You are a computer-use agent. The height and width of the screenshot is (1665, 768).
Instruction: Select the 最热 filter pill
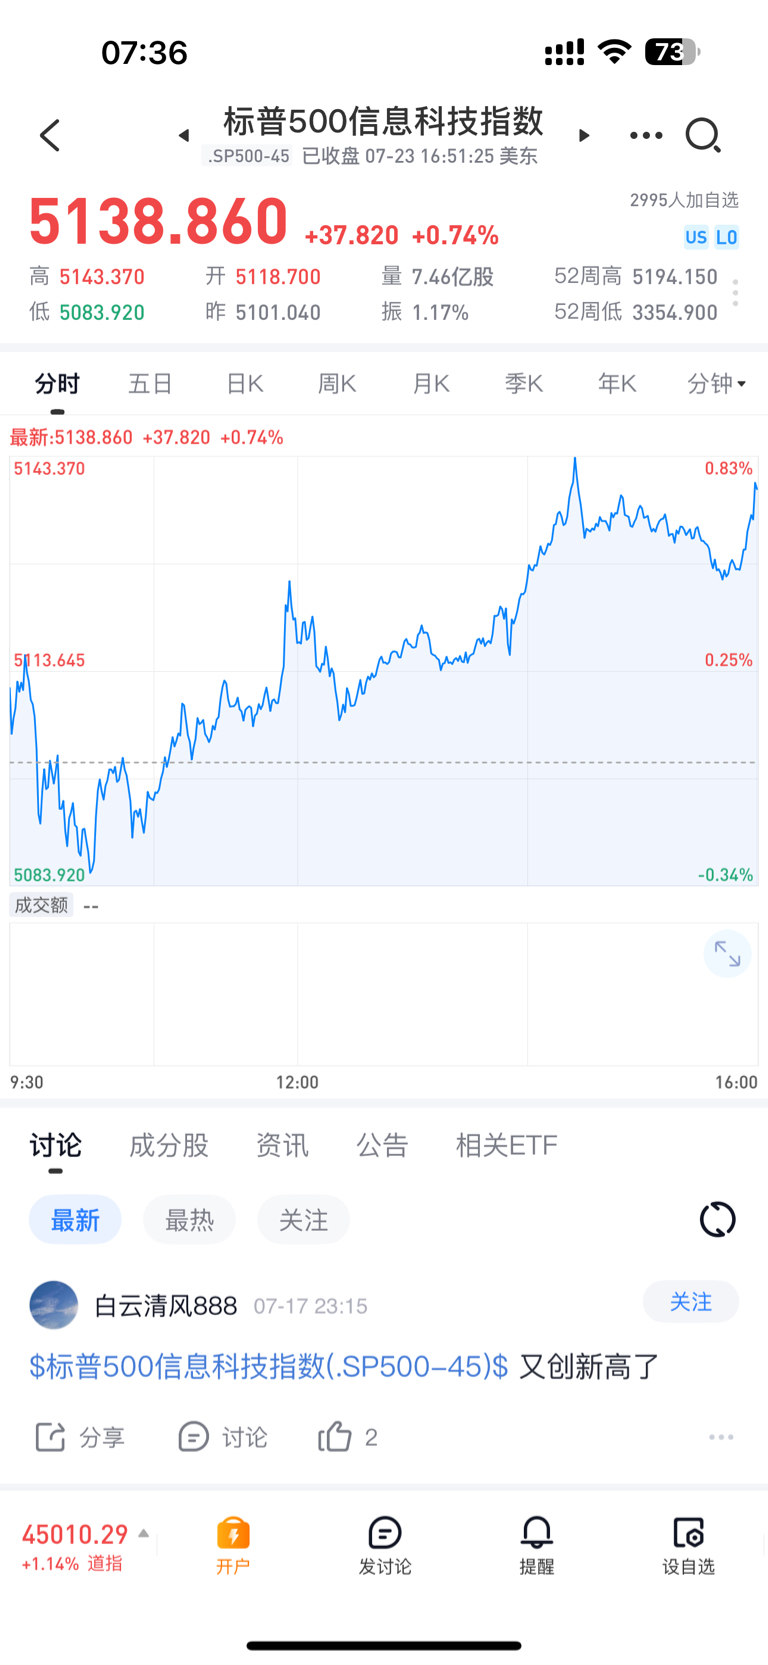pyautogui.click(x=189, y=1220)
